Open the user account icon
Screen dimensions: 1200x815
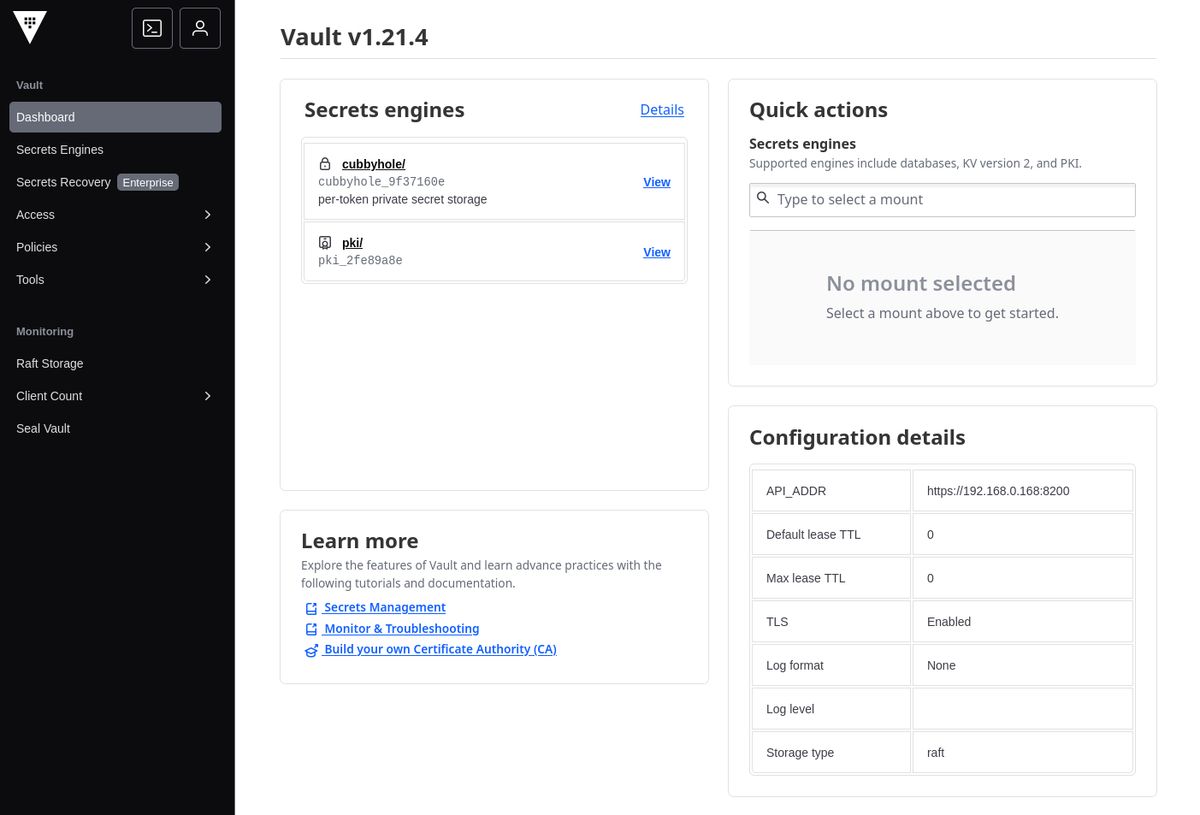(199, 28)
